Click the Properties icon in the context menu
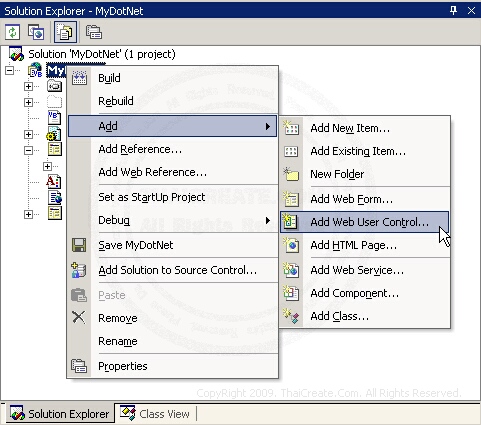 79,366
